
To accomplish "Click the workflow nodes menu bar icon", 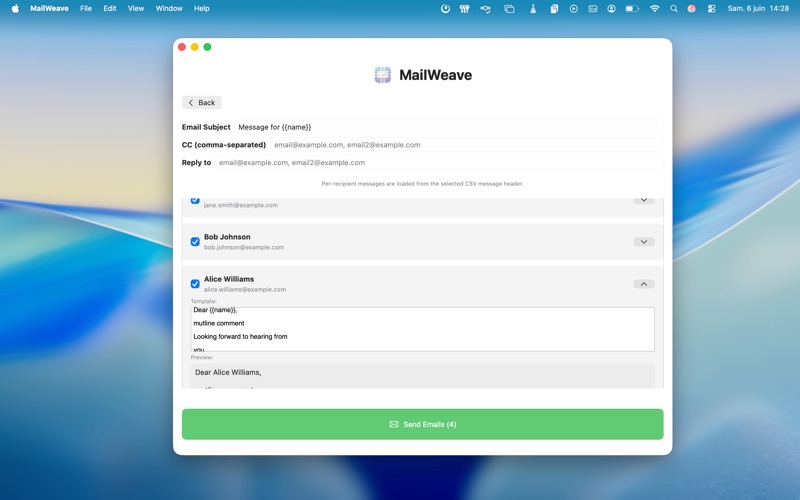I will (485, 8).
